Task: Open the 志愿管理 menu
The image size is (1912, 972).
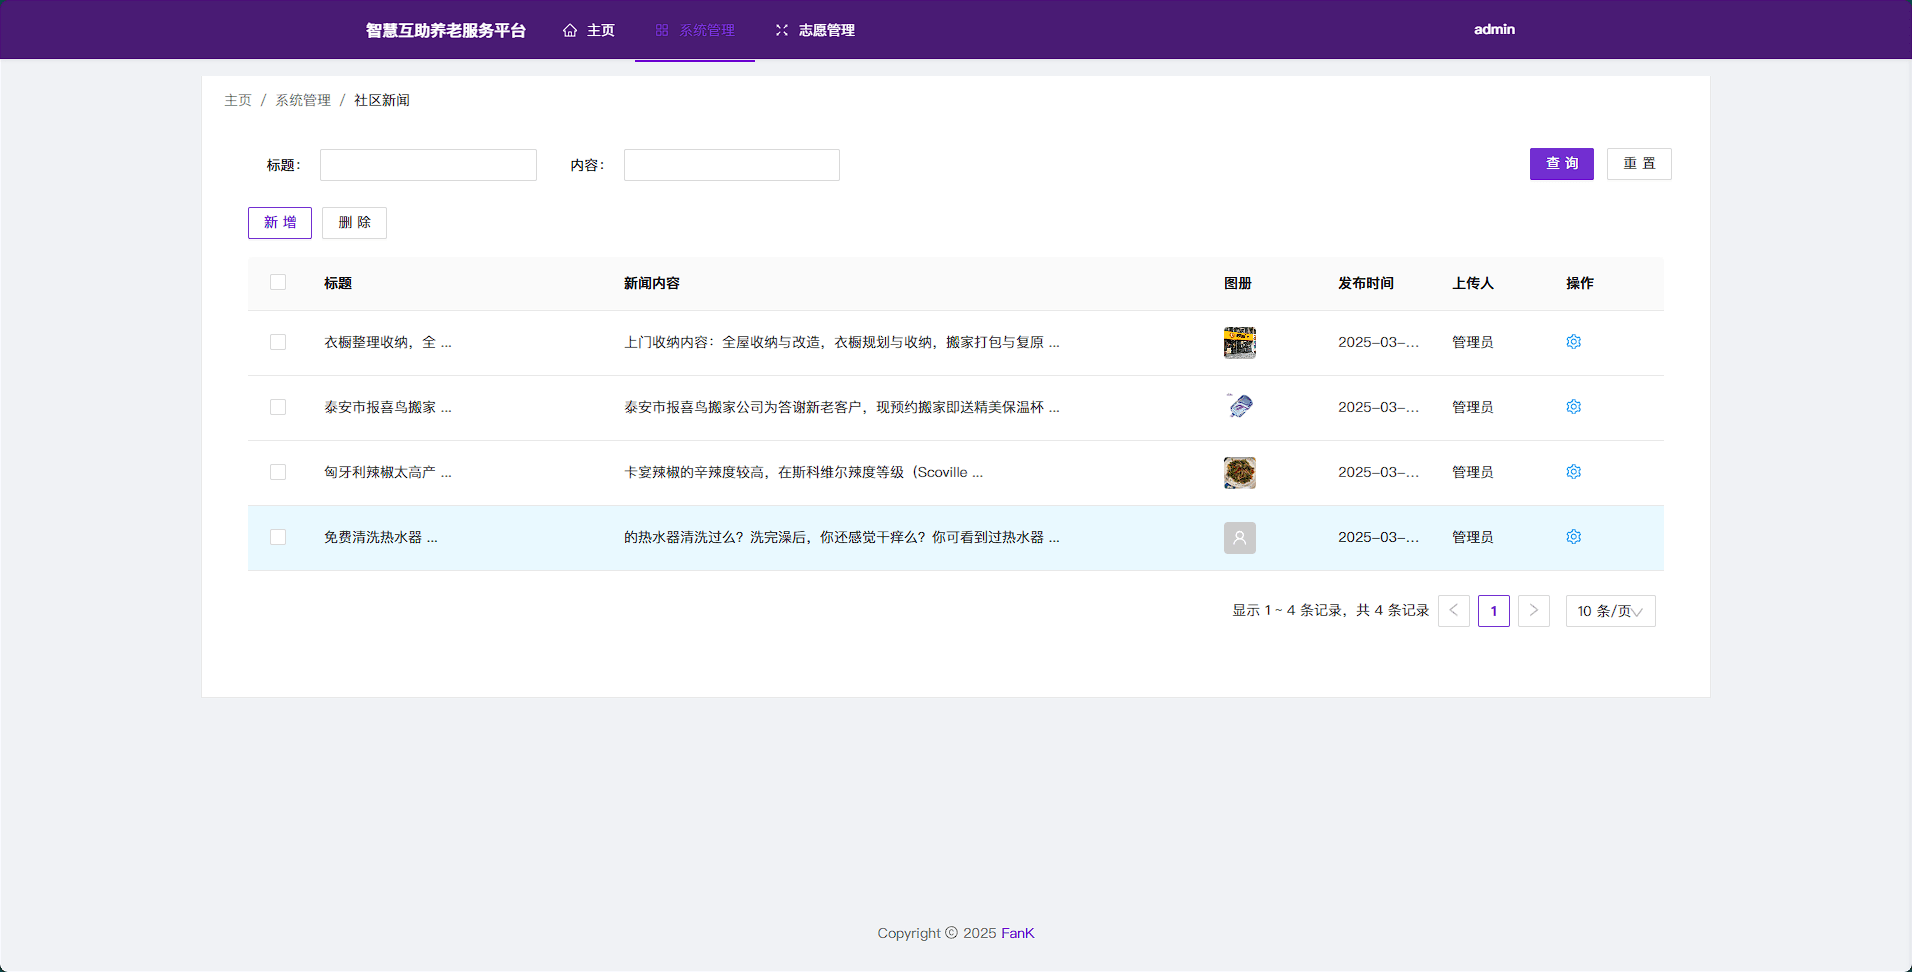Action: [x=826, y=30]
